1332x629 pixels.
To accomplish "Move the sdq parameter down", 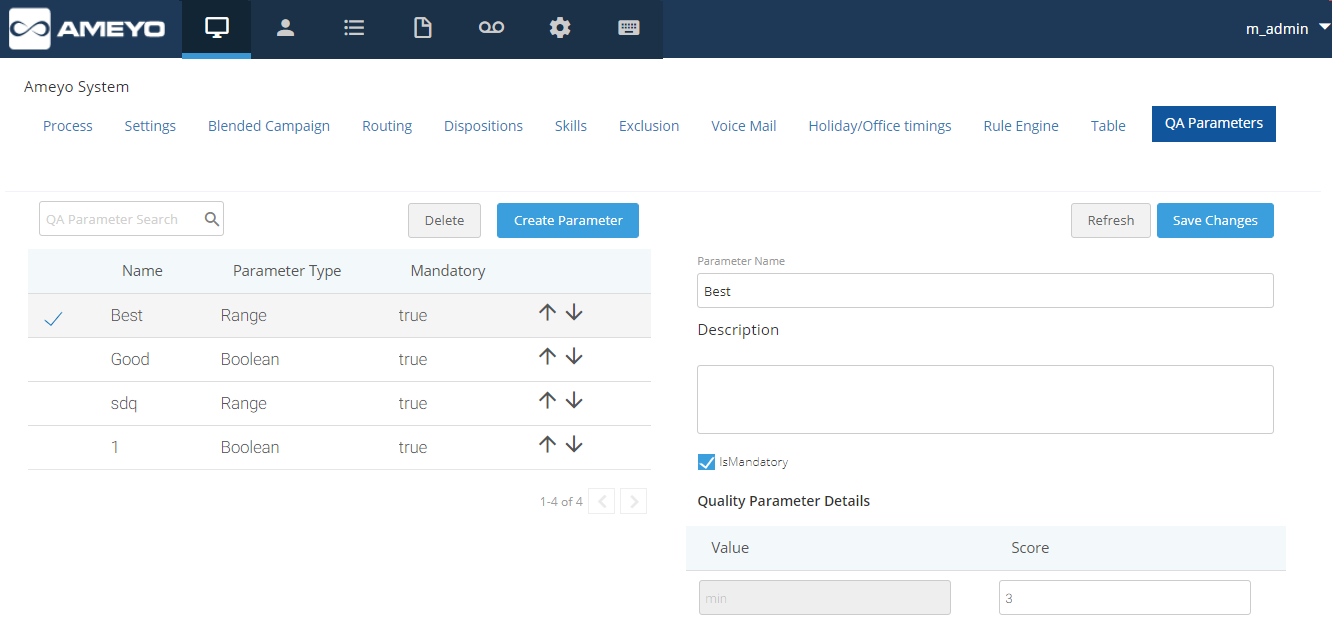I will click(x=574, y=399).
